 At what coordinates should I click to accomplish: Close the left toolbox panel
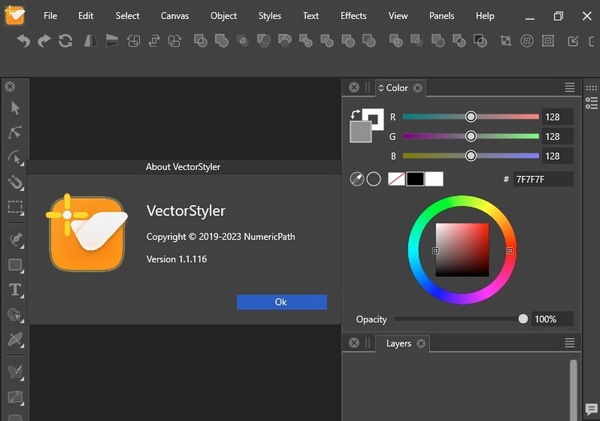[x=10, y=87]
